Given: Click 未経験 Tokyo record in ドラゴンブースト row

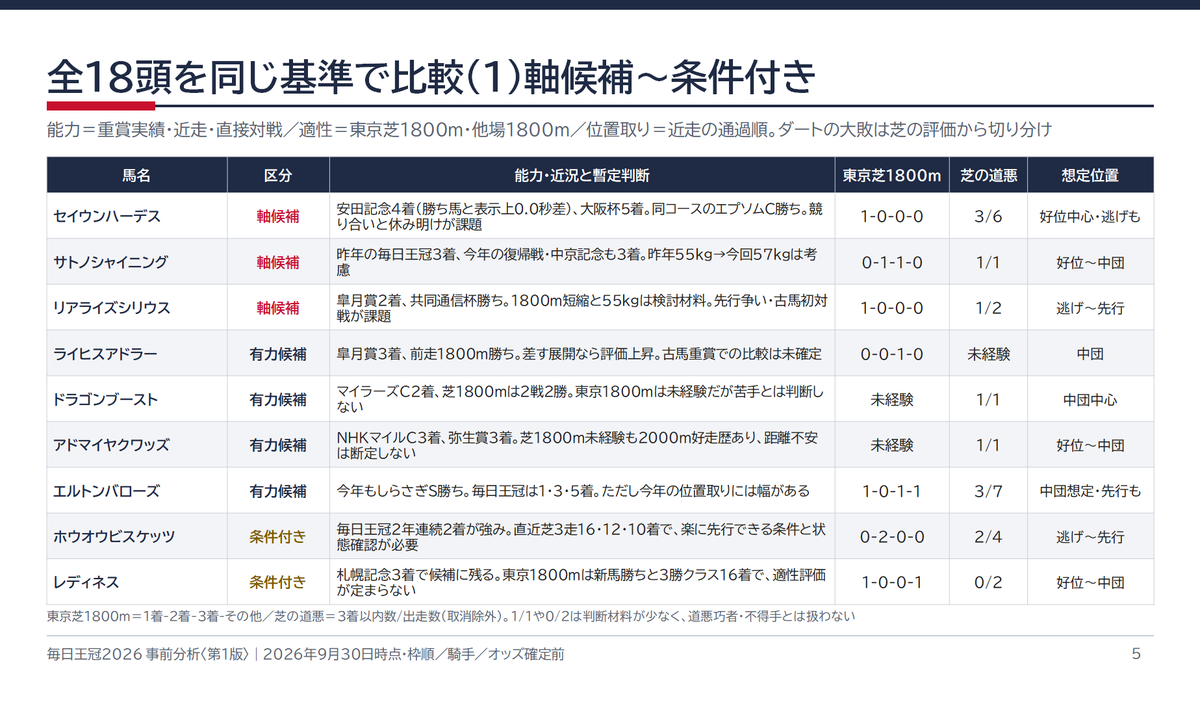Looking at the screenshot, I should coord(892,399).
